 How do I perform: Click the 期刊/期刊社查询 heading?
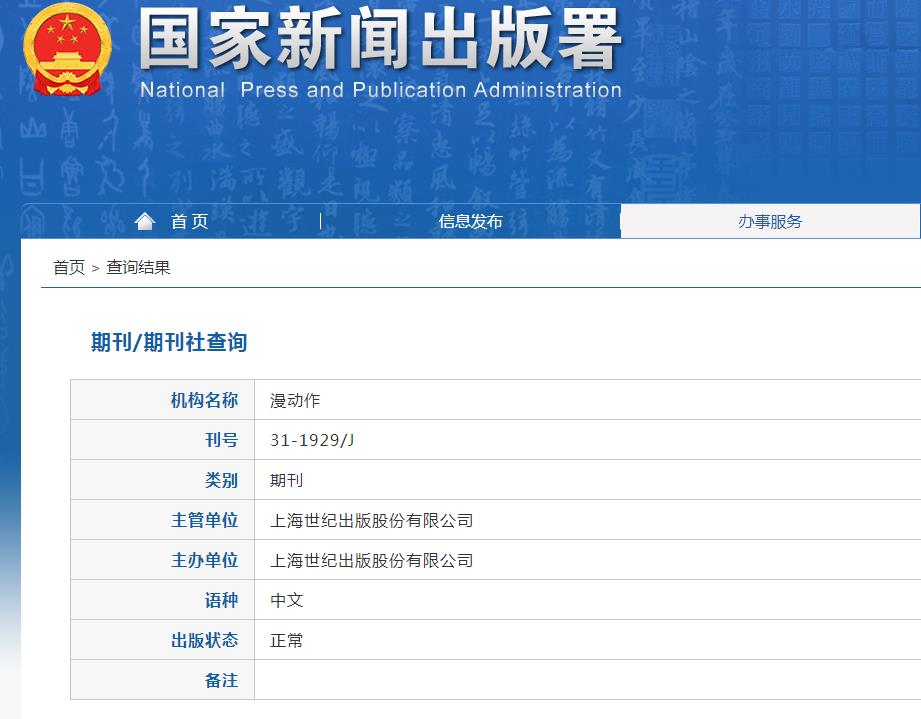point(166,342)
